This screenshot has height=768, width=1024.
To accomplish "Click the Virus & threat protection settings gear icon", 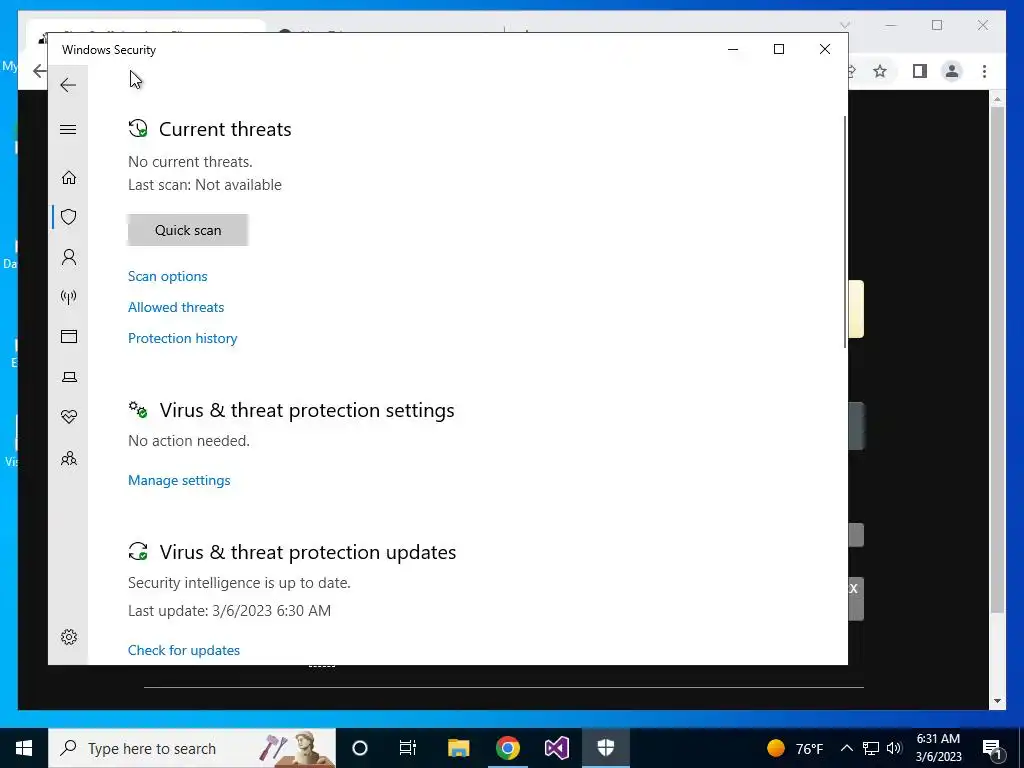I will [138, 410].
